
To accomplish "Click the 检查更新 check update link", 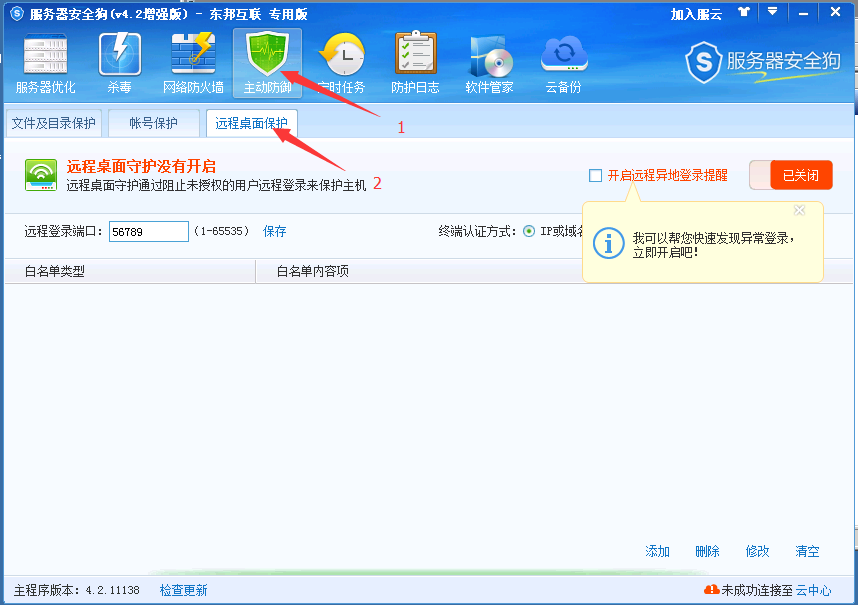I will click(x=183, y=590).
